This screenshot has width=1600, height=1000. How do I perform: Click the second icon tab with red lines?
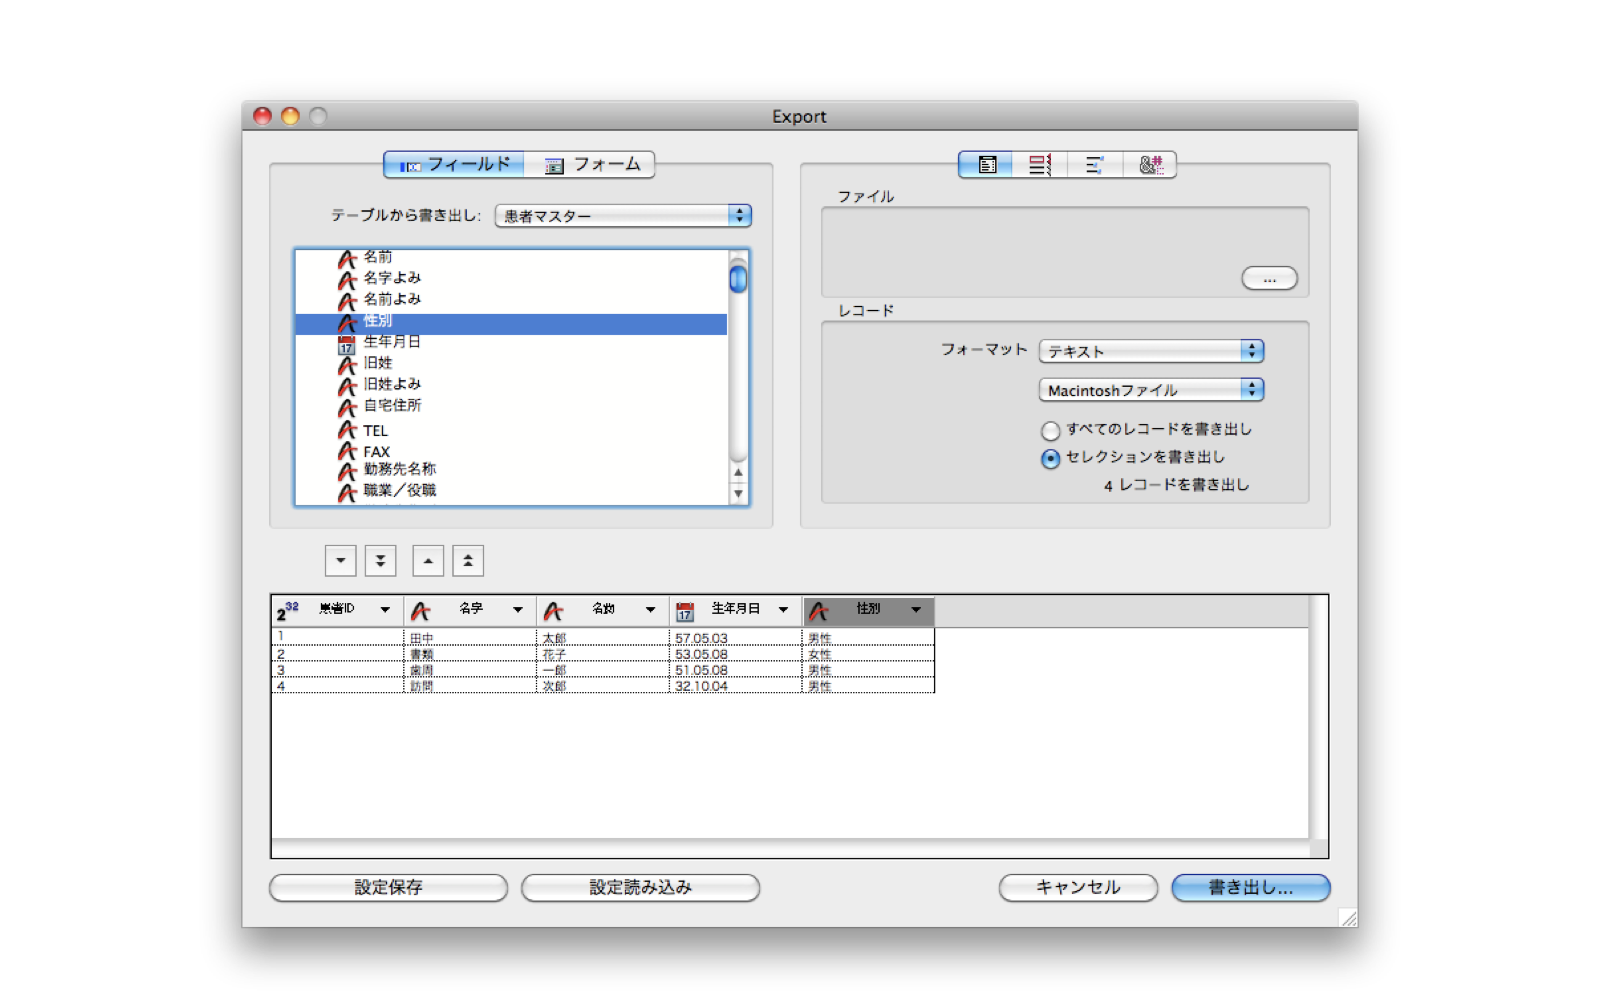pyautogui.click(x=1040, y=165)
